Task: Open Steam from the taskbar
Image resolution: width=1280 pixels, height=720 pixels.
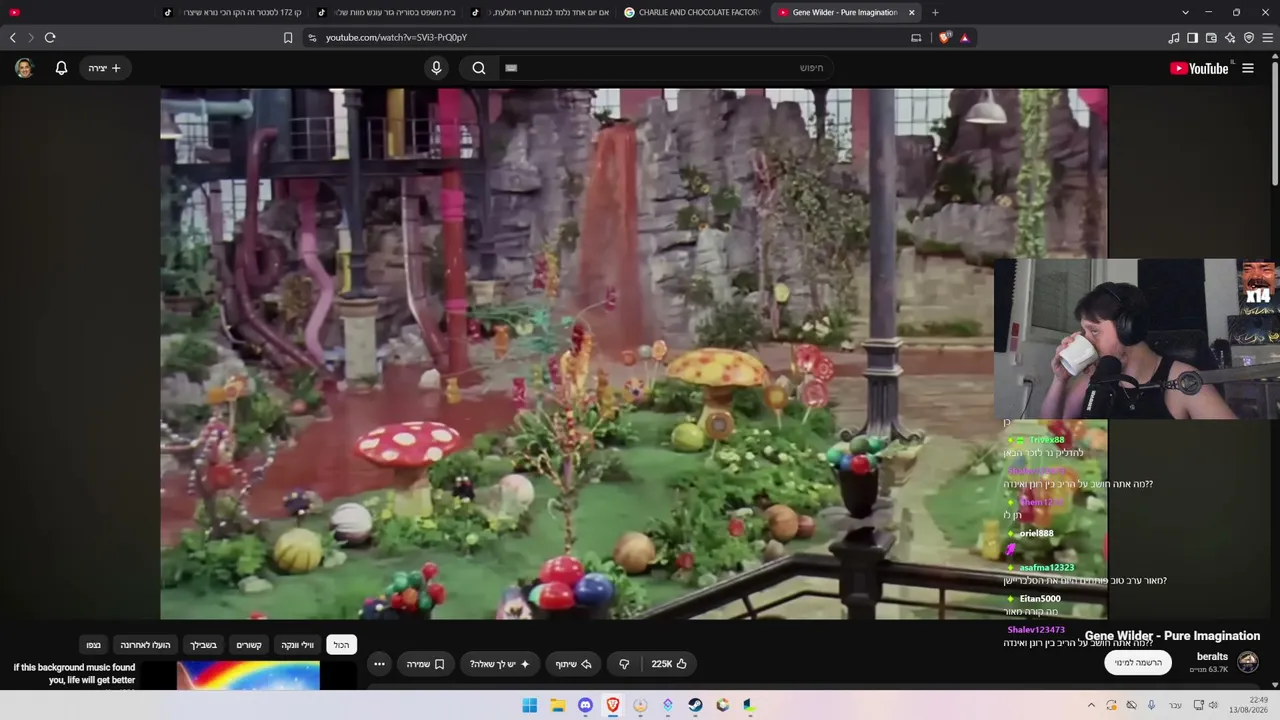Action: click(695, 705)
